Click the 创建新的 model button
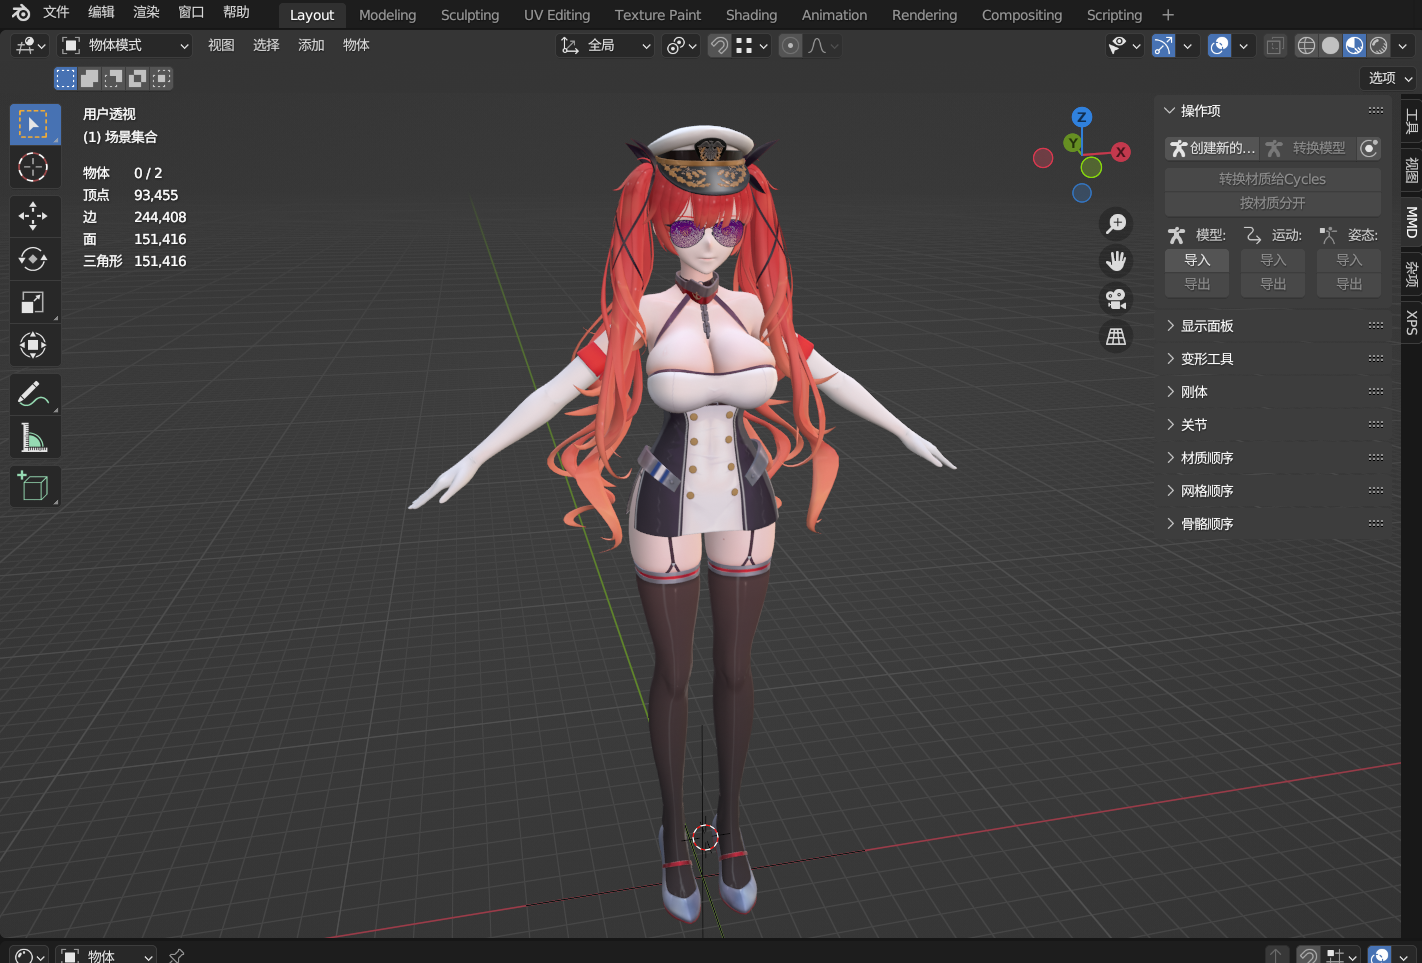 (x=1212, y=149)
